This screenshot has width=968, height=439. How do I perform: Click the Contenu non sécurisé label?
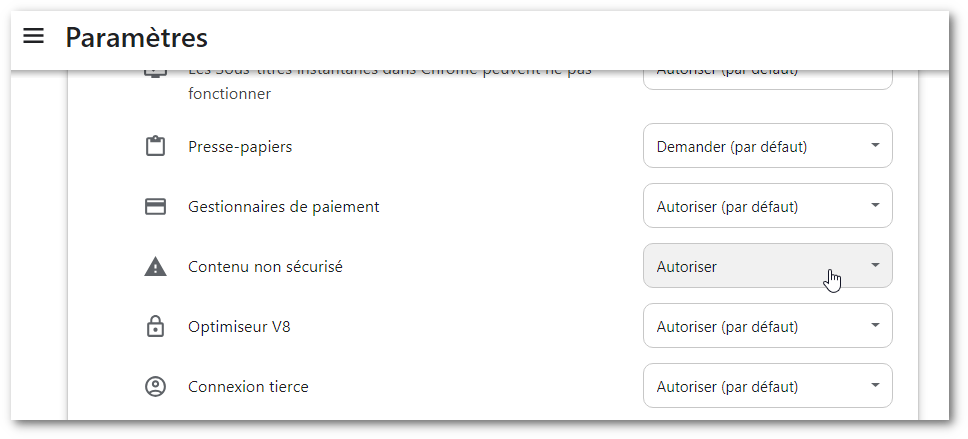265,267
